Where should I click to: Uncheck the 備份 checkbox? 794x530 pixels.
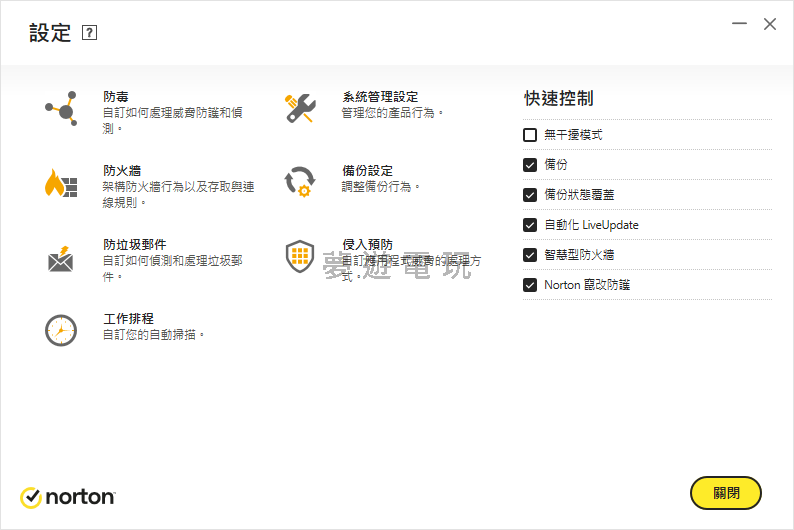point(530,165)
